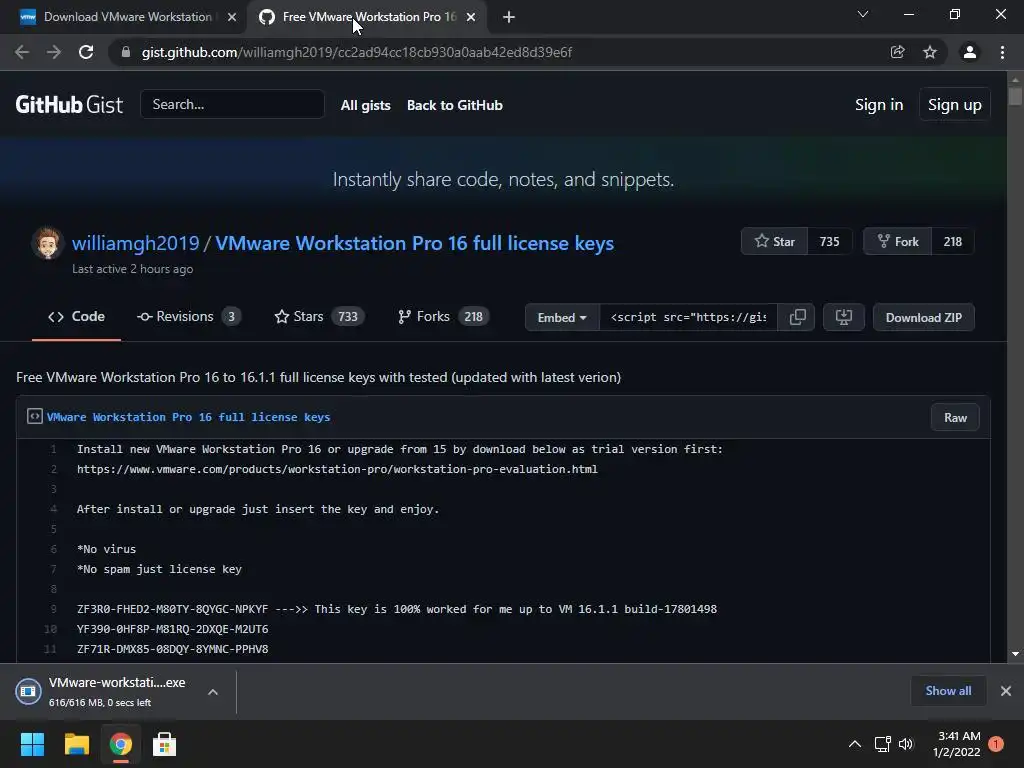Open volume tray icon
The image size is (1024, 768).
[x=906, y=744]
